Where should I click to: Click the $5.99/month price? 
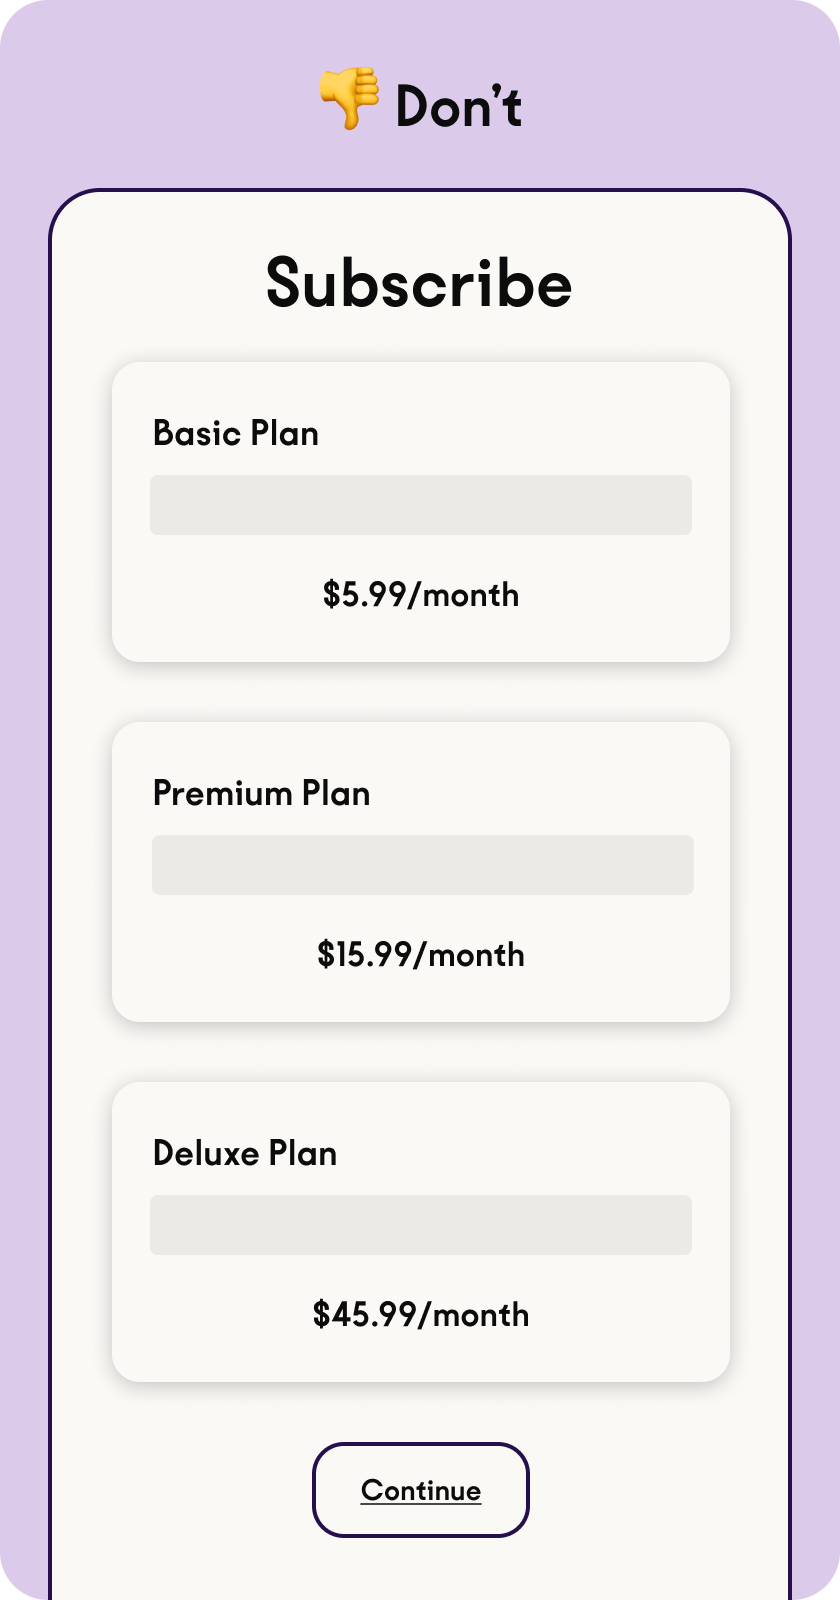point(421,595)
